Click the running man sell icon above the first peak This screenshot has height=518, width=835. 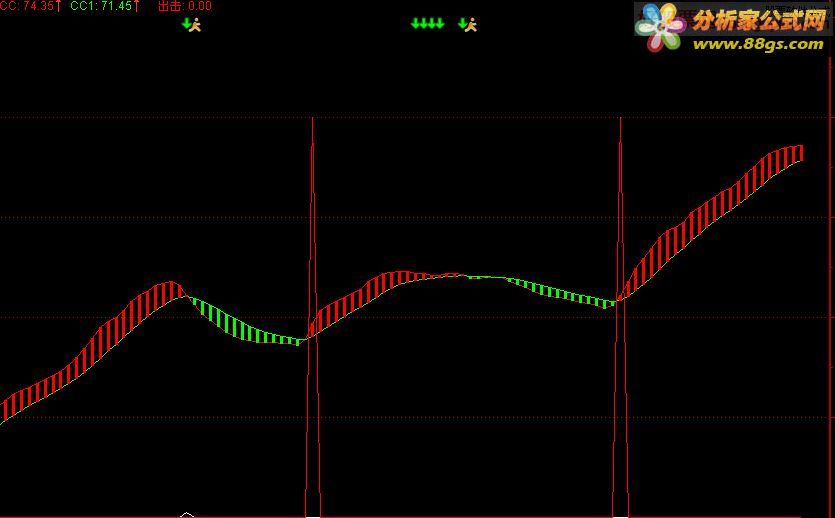[x=195, y=24]
